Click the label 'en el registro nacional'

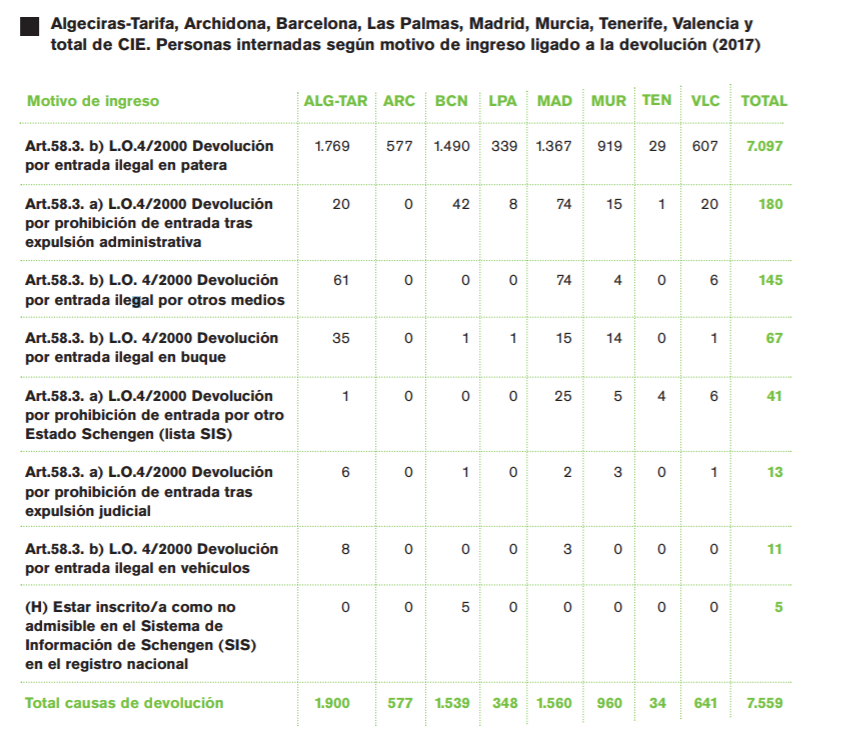107,664
